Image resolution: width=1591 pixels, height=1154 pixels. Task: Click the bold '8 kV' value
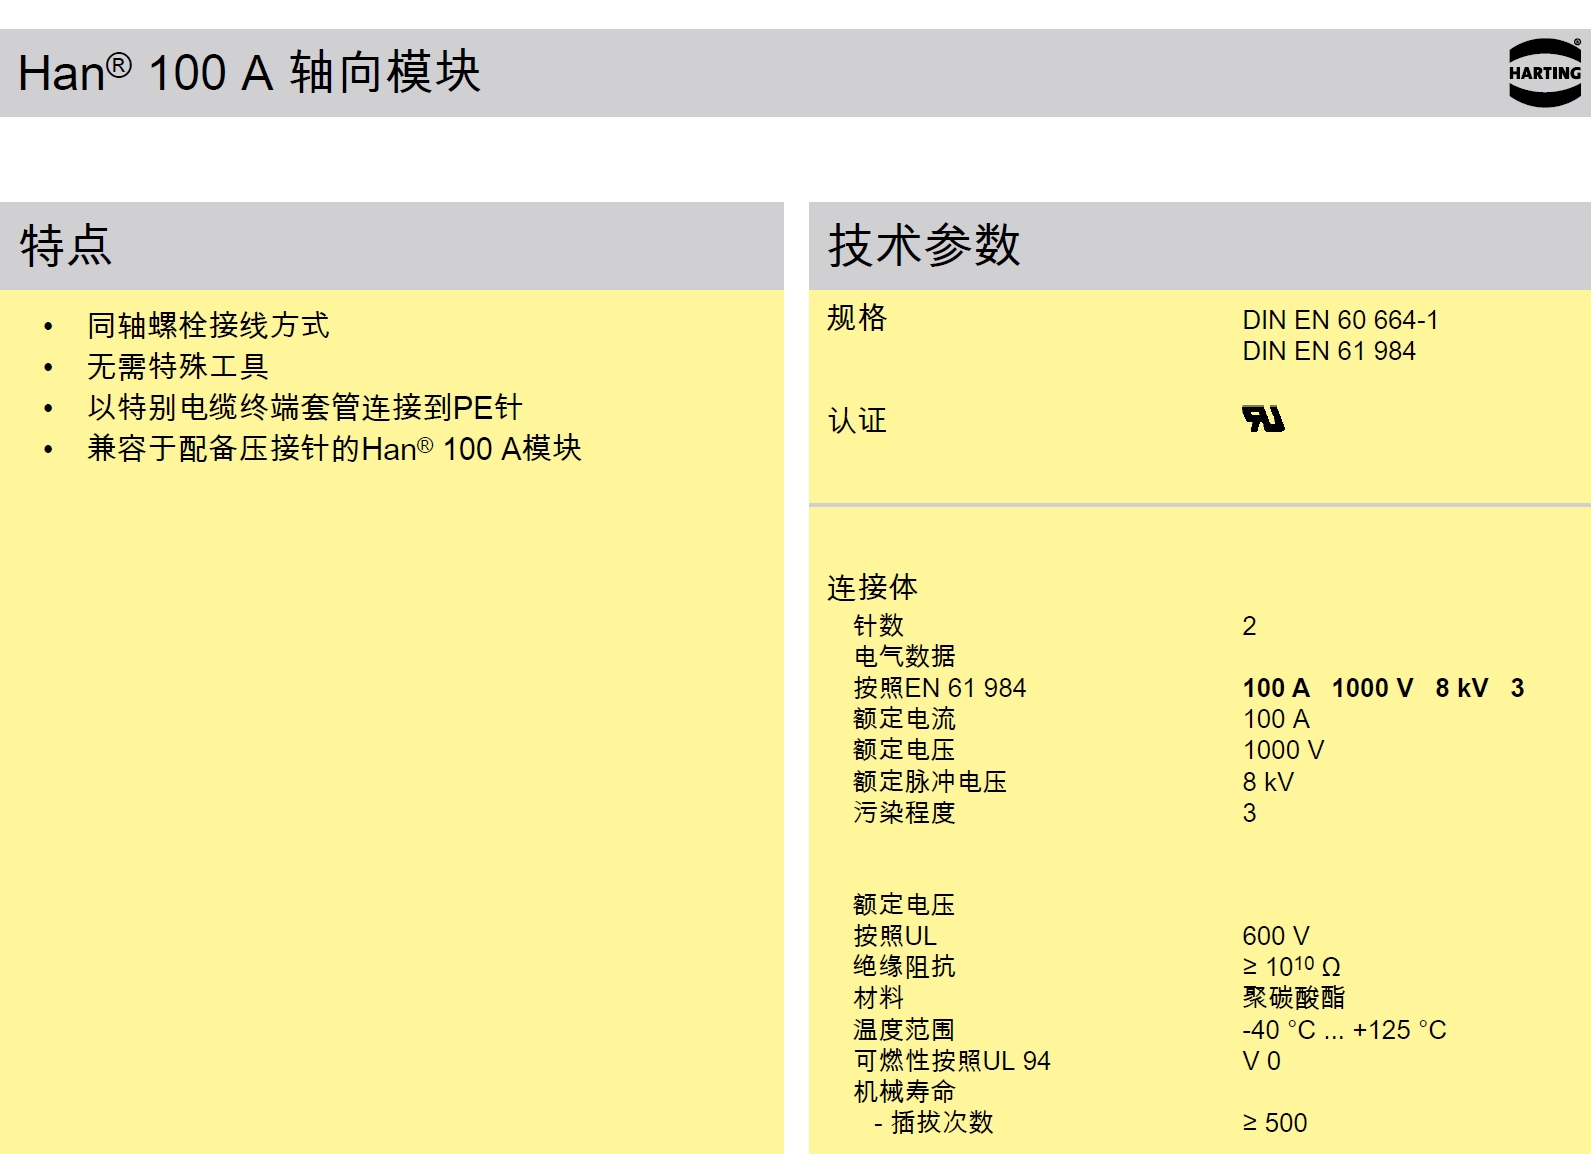1462,688
